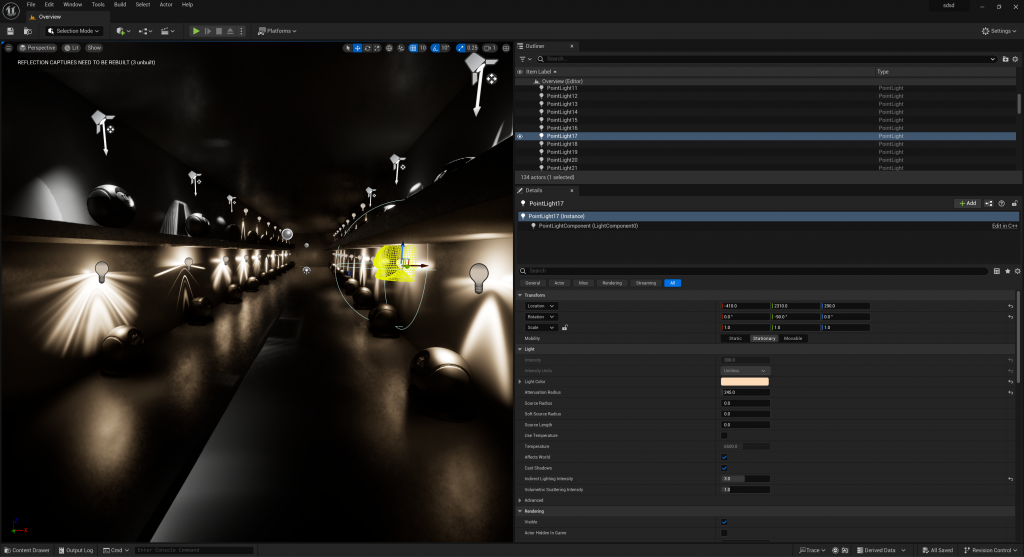Click the green Play button in toolbar
Screen dimensions: 1024x557
coord(196,31)
